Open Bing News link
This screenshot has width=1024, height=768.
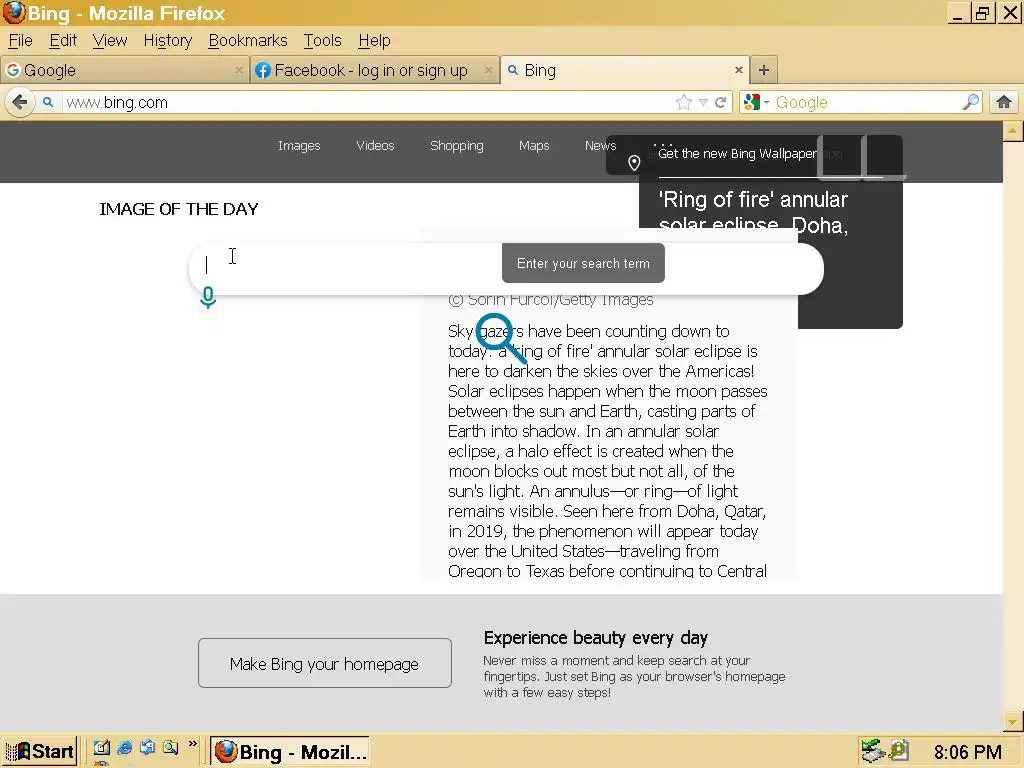coord(601,146)
